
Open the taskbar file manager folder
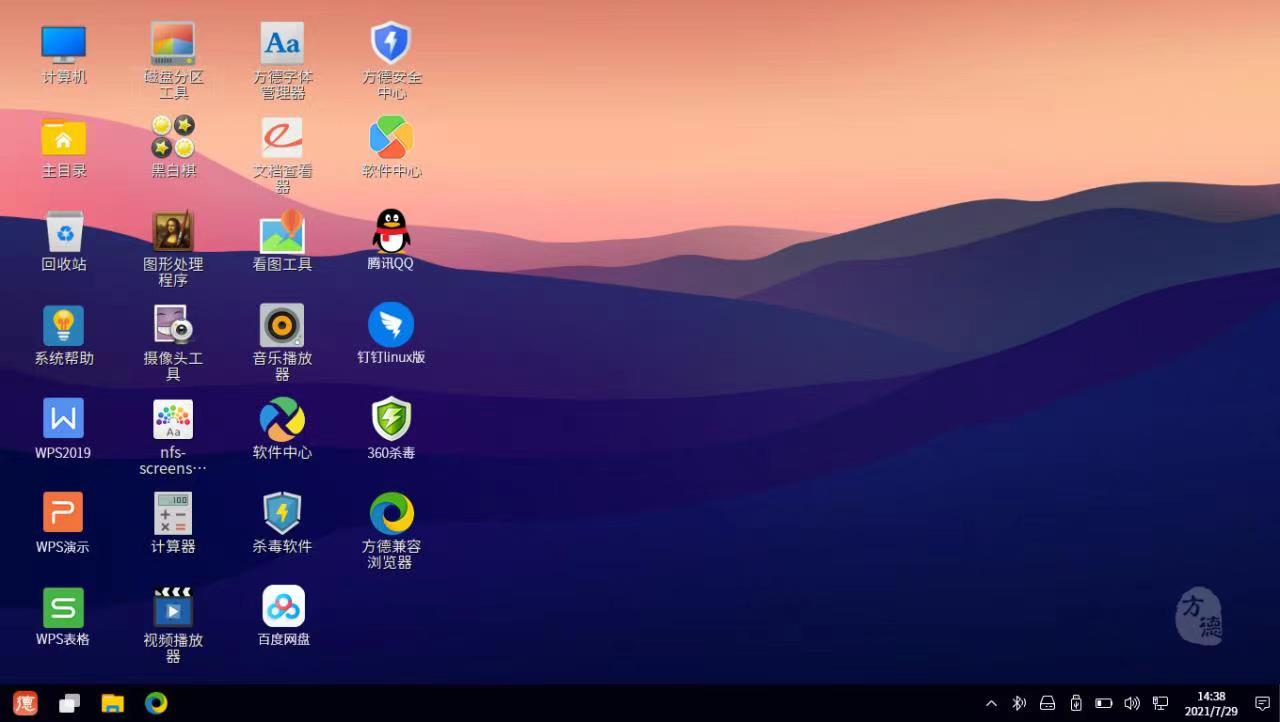pyautogui.click(x=112, y=703)
